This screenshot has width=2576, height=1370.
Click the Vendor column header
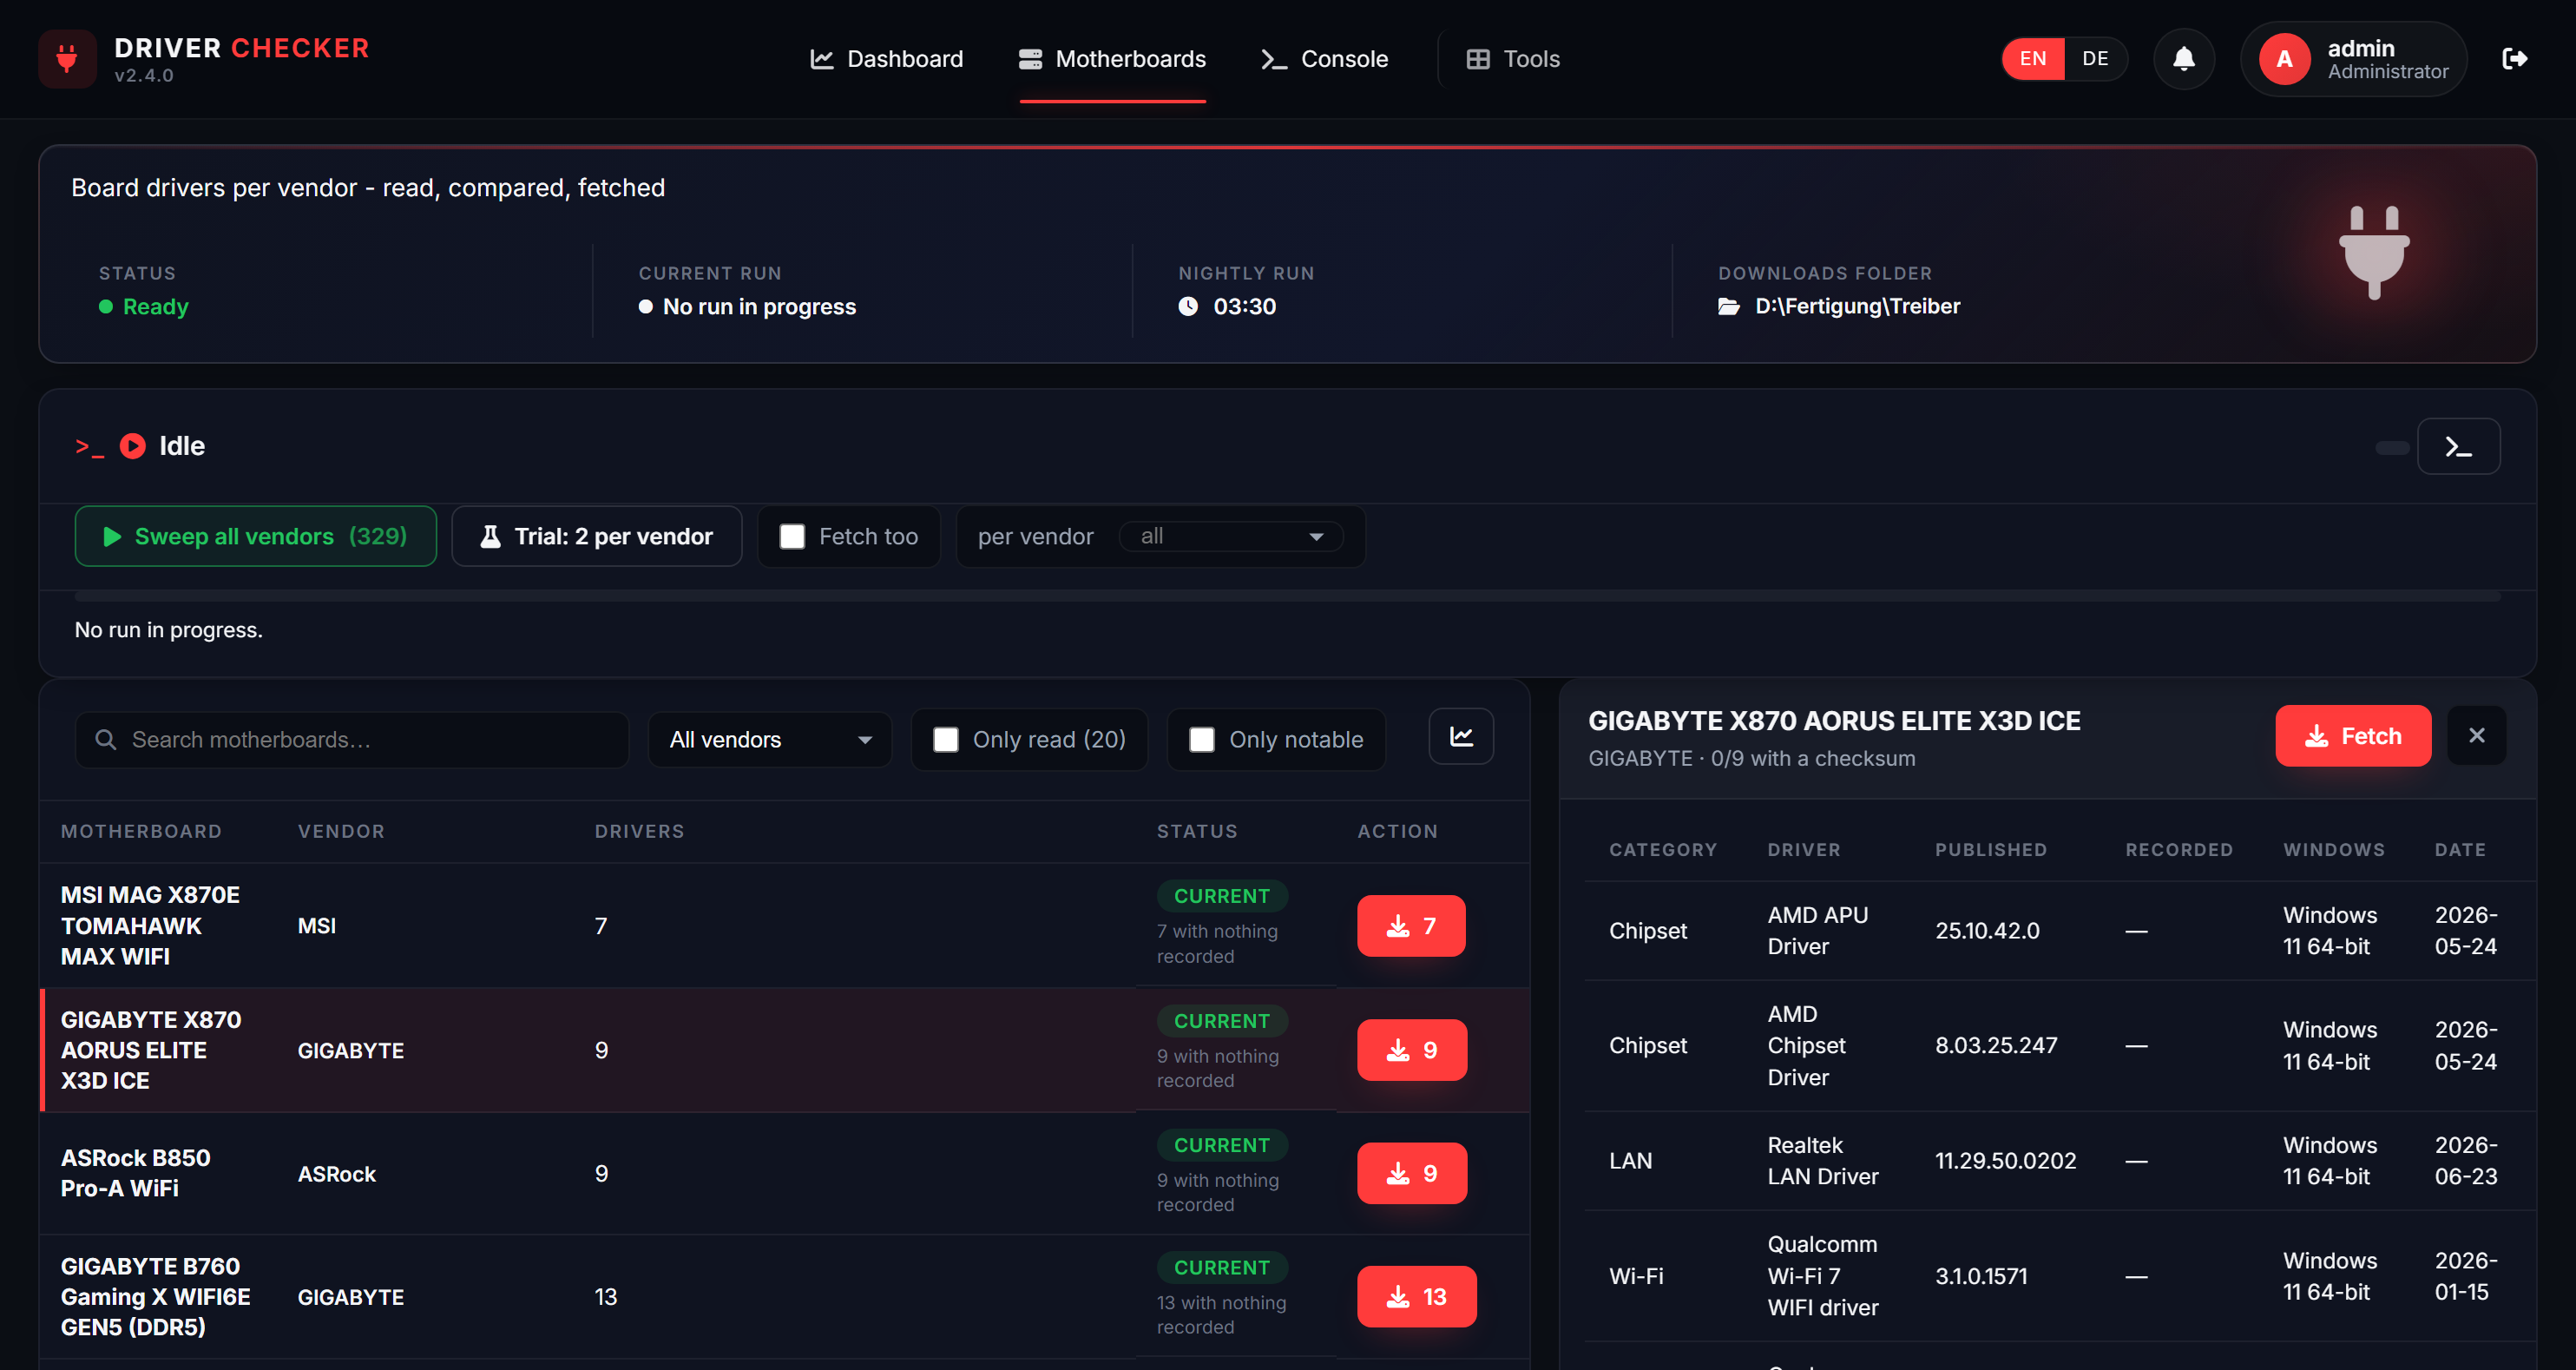[x=341, y=831]
